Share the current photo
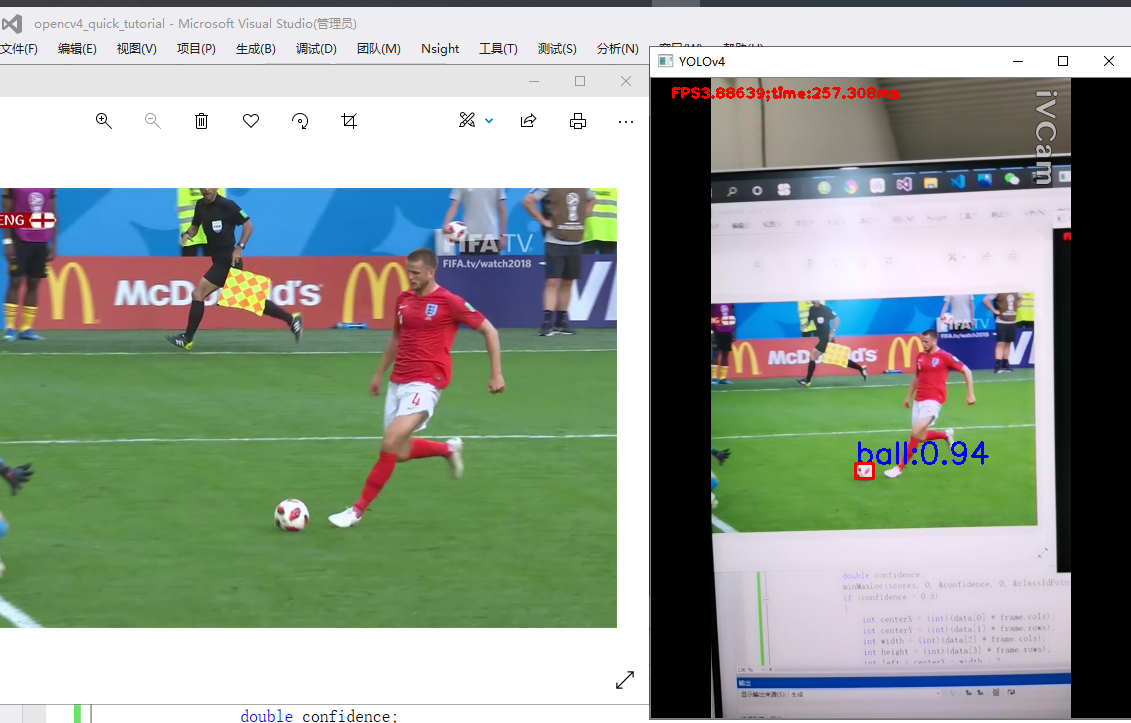The height and width of the screenshot is (723, 1131). pyautogui.click(x=528, y=120)
